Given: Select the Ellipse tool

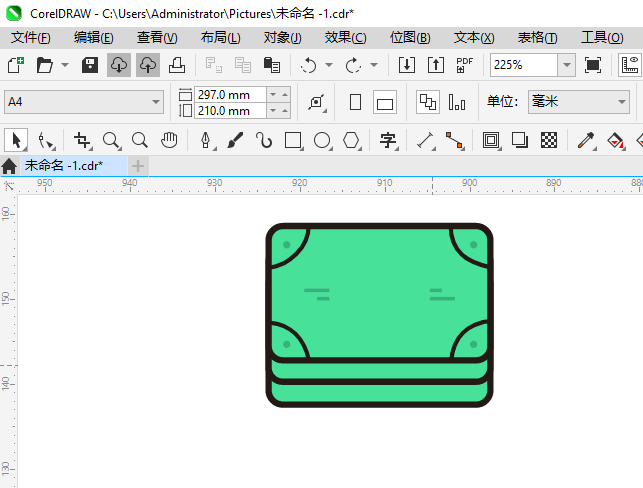Looking at the screenshot, I should pyautogui.click(x=322, y=140).
